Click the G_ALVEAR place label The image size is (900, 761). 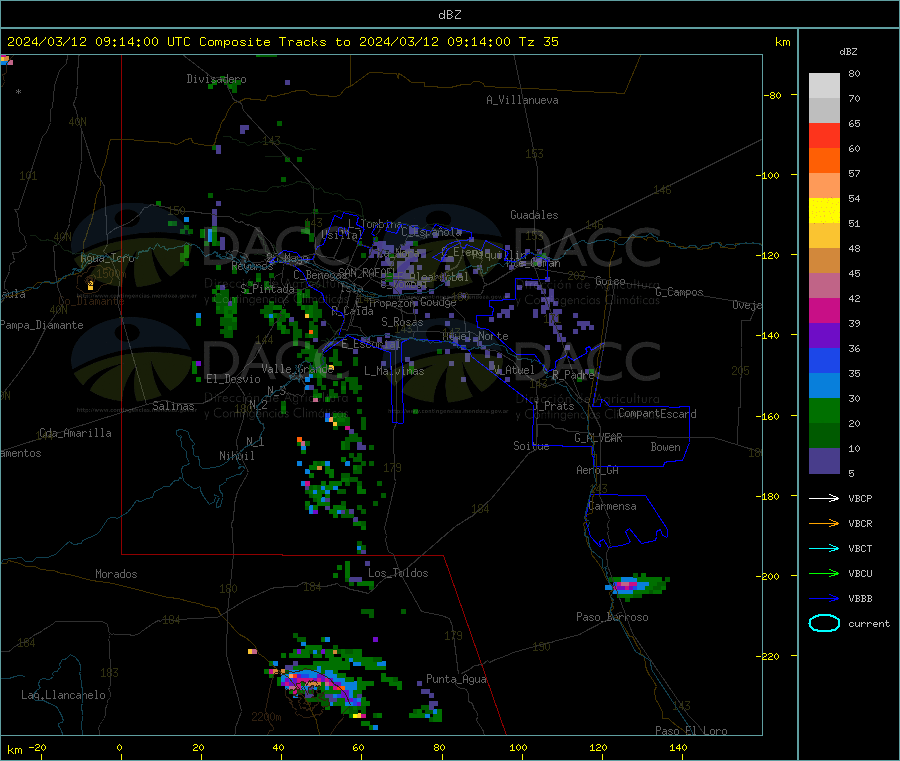(x=598, y=438)
